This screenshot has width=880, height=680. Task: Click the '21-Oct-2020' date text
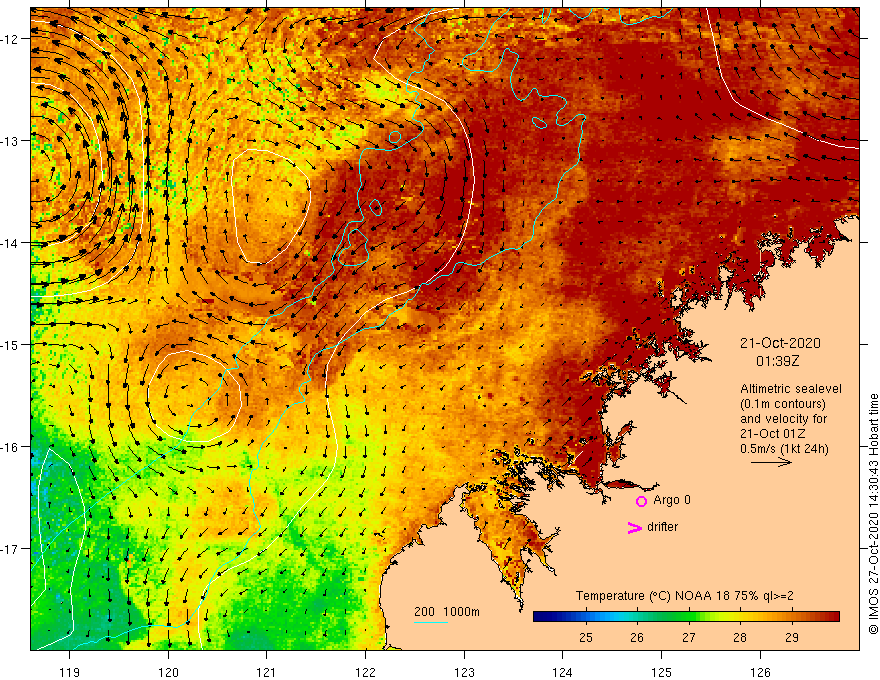(780, 343)
